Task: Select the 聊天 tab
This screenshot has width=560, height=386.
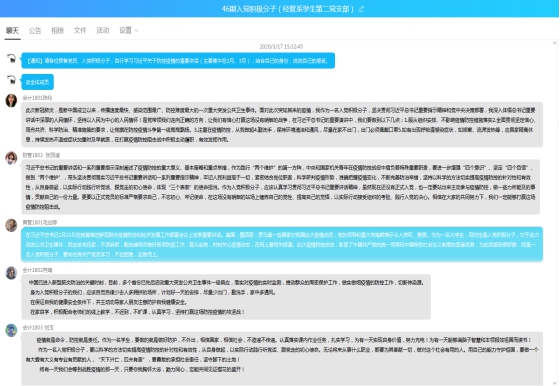Action: (x=12, y=31)
